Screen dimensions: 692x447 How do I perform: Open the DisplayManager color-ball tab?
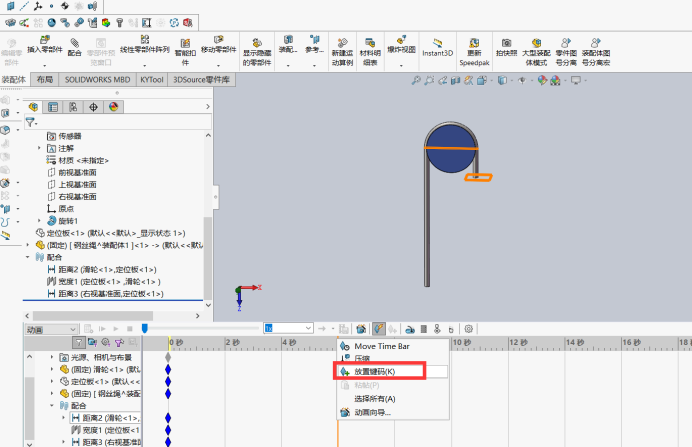coord(113,107)
